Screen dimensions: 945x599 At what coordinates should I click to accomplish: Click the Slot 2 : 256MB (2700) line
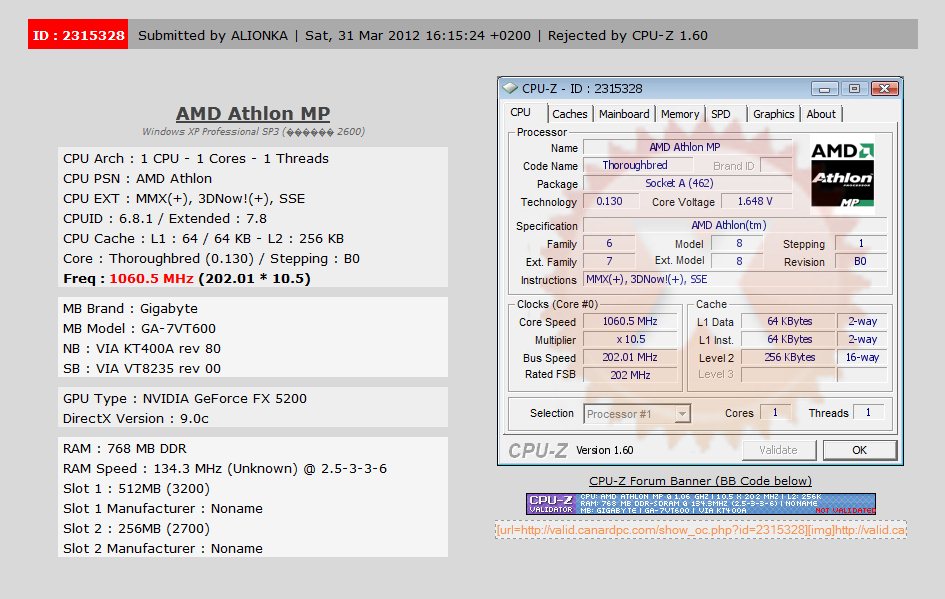pos(136,528)
